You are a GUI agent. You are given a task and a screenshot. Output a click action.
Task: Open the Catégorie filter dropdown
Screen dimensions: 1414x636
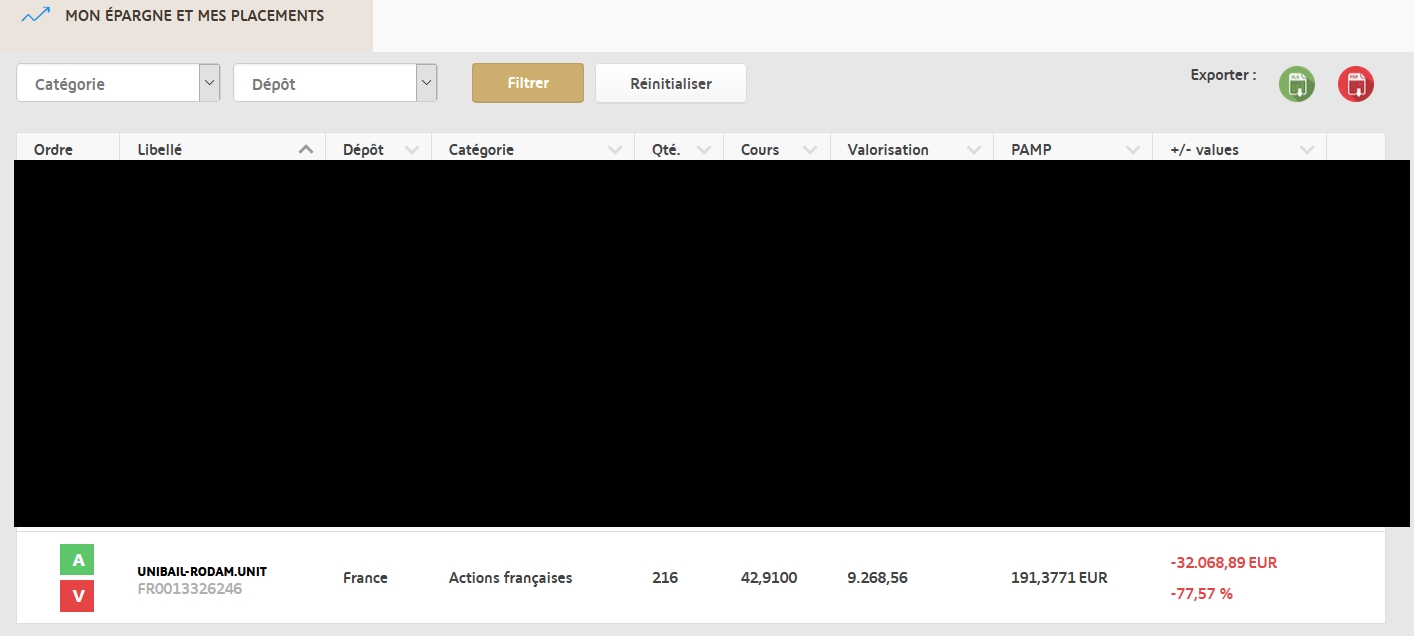[118, 83]
